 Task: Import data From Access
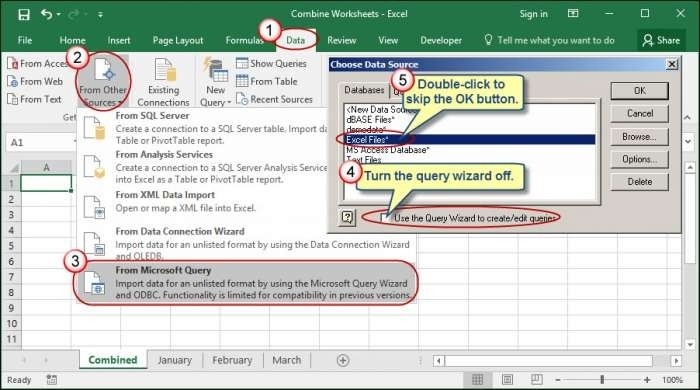[37, 63]
